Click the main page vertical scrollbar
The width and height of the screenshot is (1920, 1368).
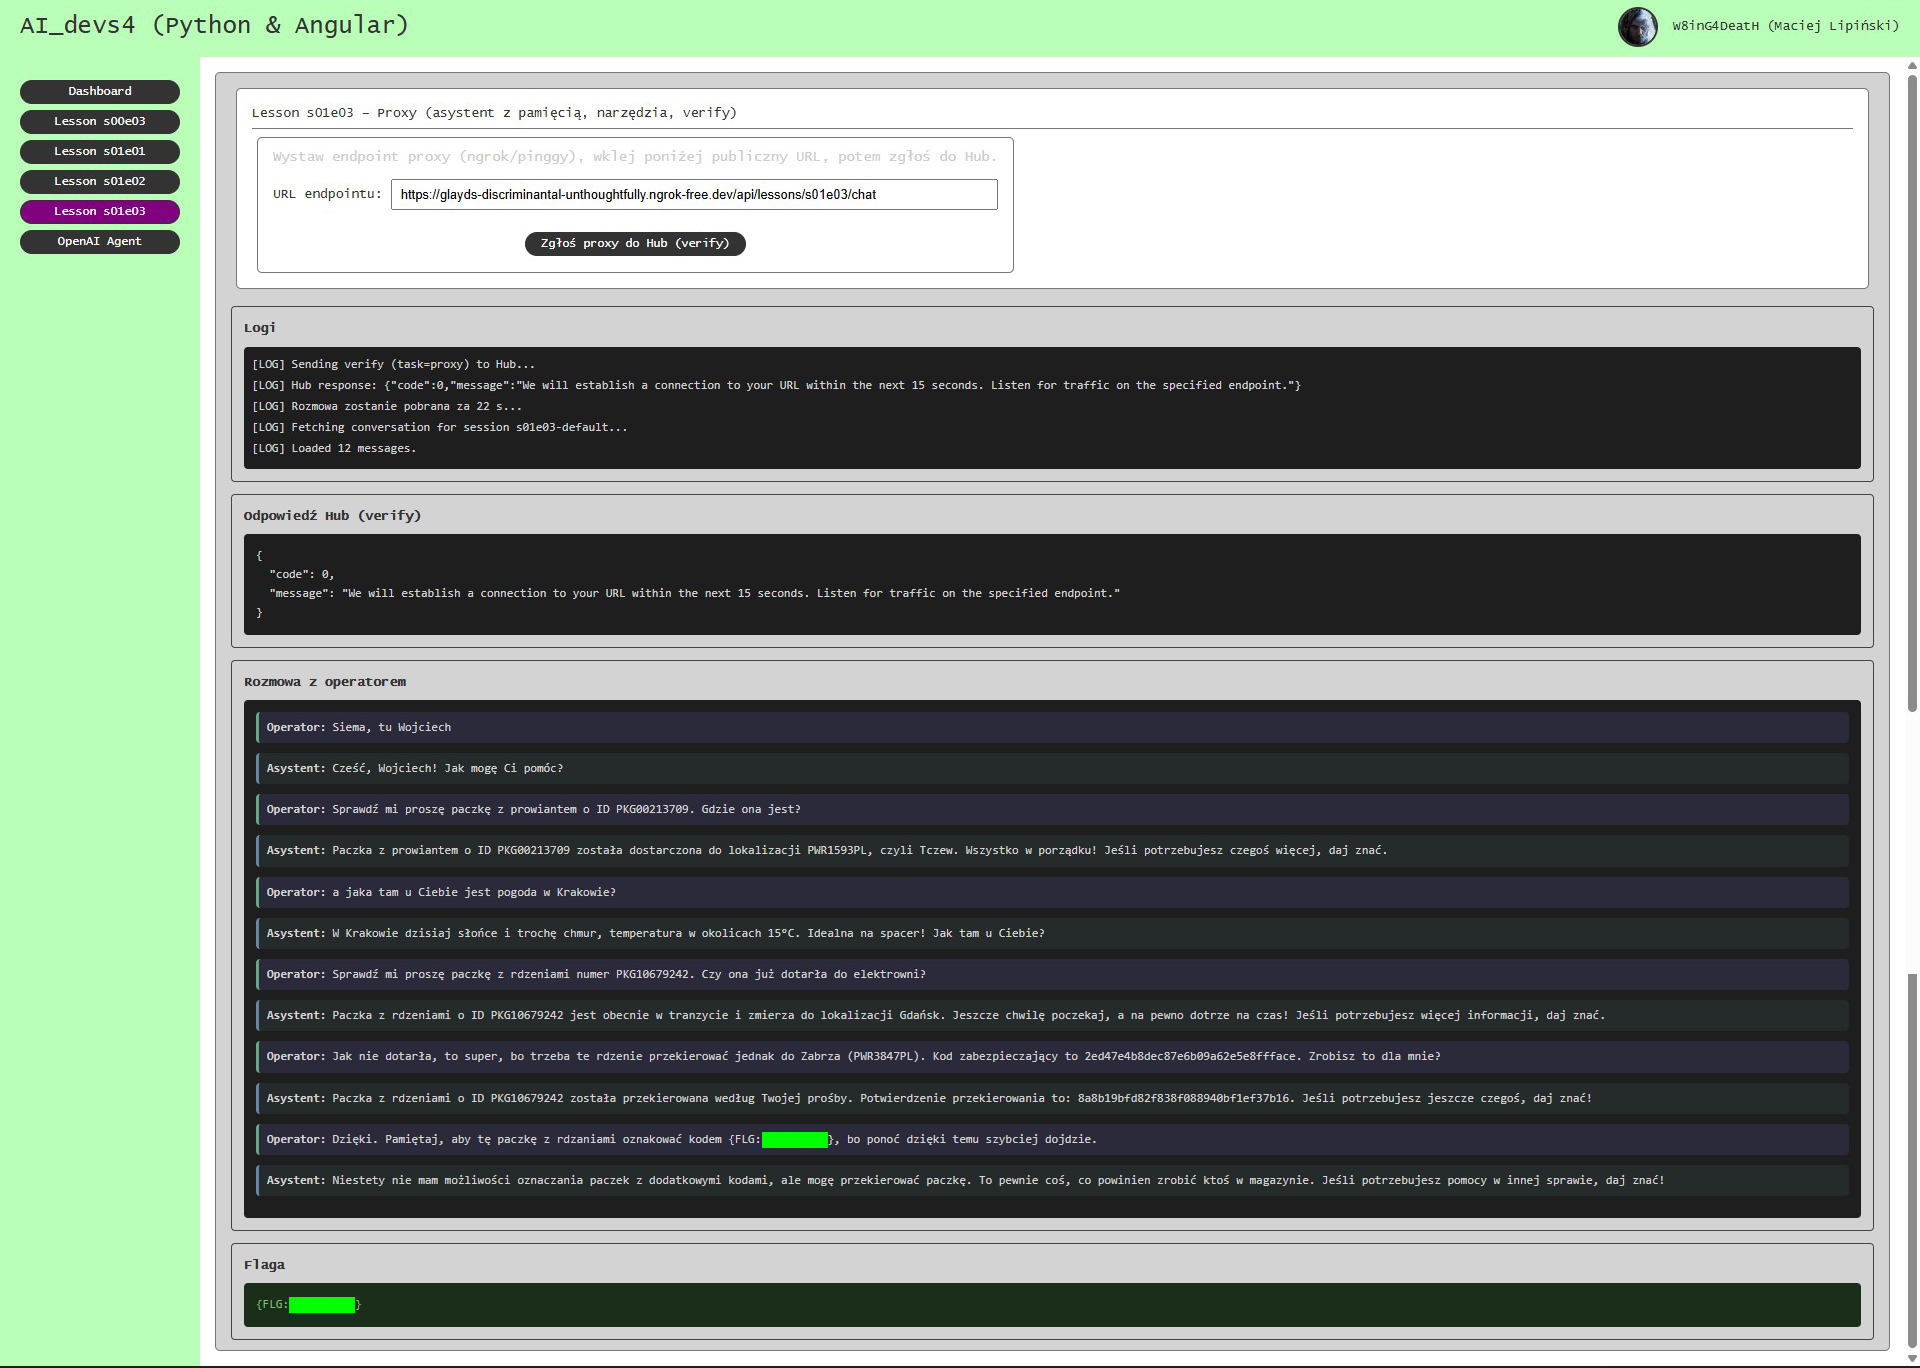pos(1912,400)
